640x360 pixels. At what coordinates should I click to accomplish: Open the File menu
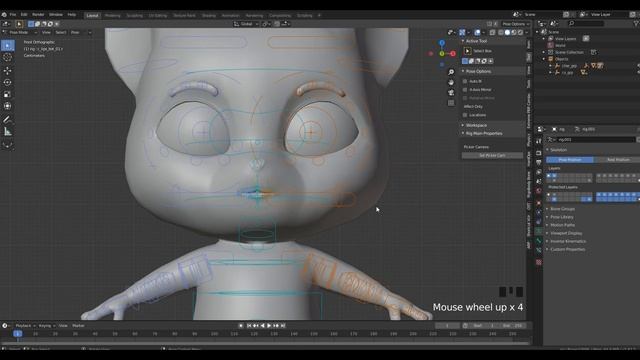coord(13,15)
